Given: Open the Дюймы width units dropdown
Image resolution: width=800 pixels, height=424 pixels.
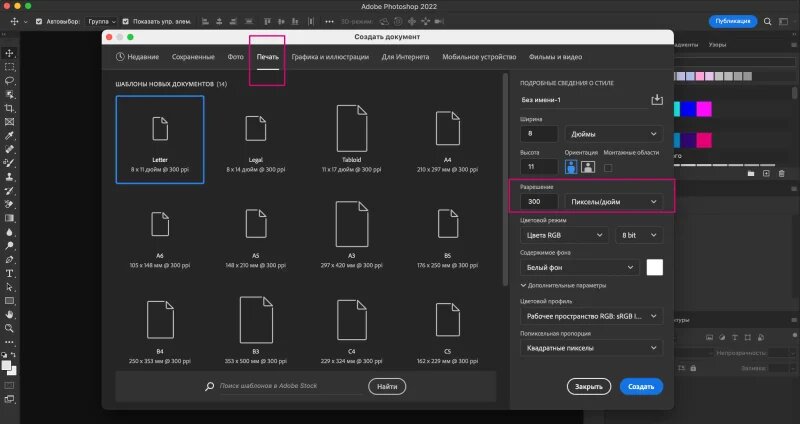Looking at the screenshot, I should (x=614, y=134).
